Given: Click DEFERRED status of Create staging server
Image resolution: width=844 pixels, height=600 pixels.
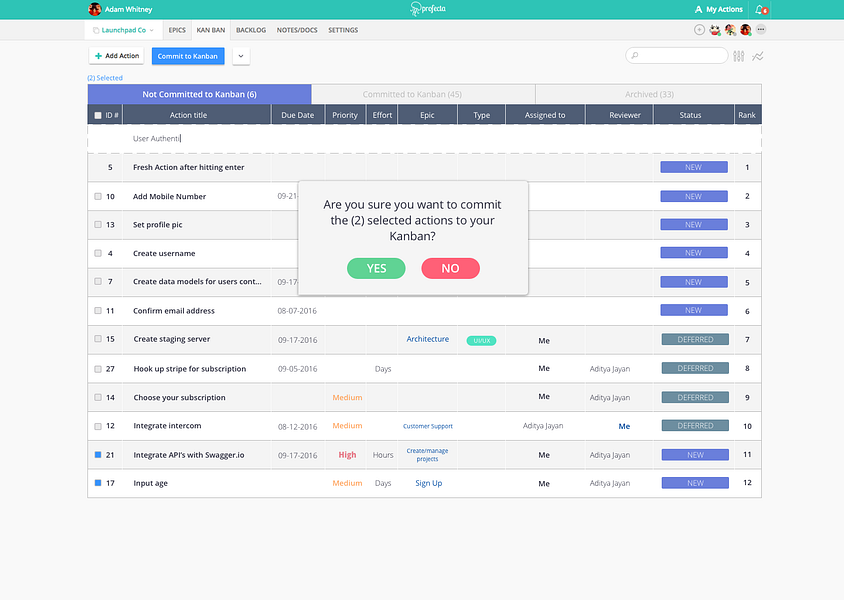Looking at the screenshot, I should pos(695,340).
